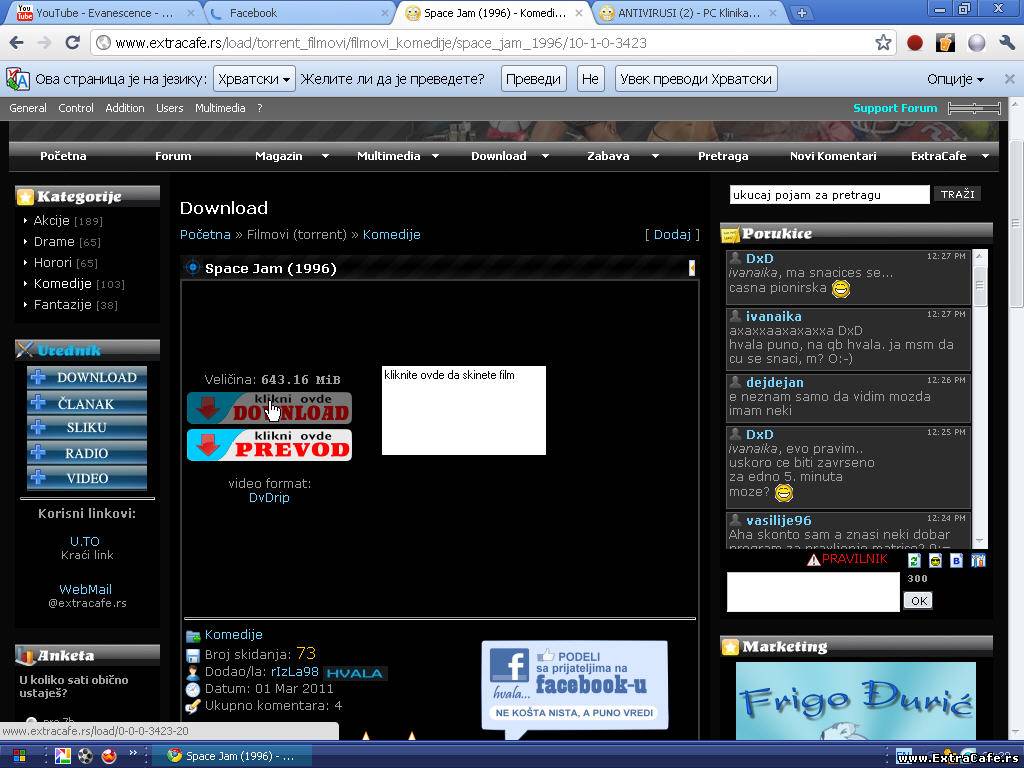Open a new browser tab
This screenshot has width=1024, height=768.
801,12
